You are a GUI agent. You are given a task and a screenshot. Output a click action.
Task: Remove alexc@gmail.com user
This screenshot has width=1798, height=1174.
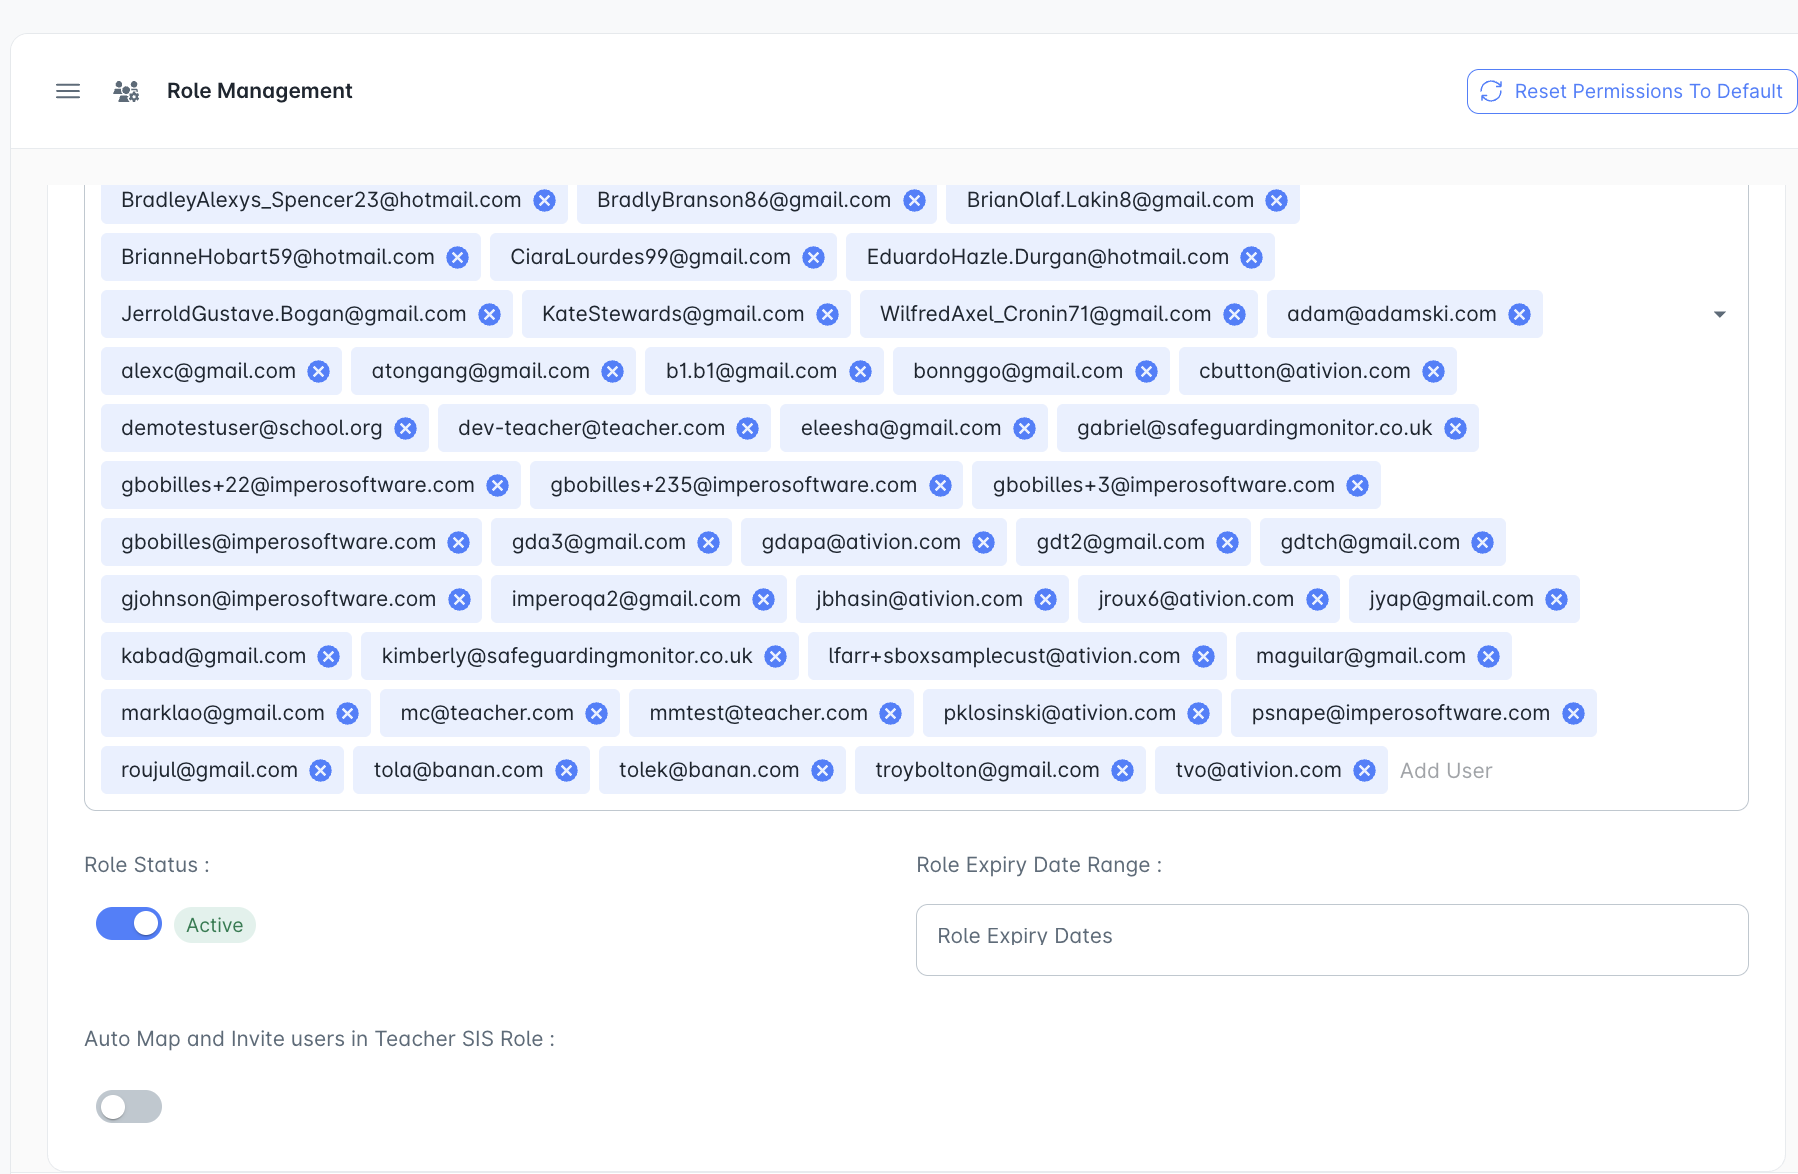(x=319, y=372)
